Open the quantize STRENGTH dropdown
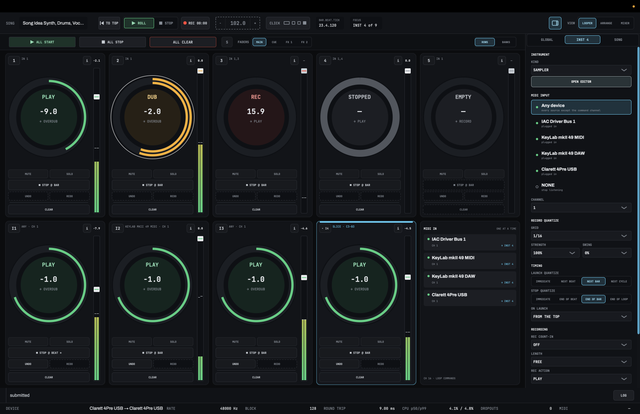This screenshot has height=414, width=640. click(x=555, y=253)
